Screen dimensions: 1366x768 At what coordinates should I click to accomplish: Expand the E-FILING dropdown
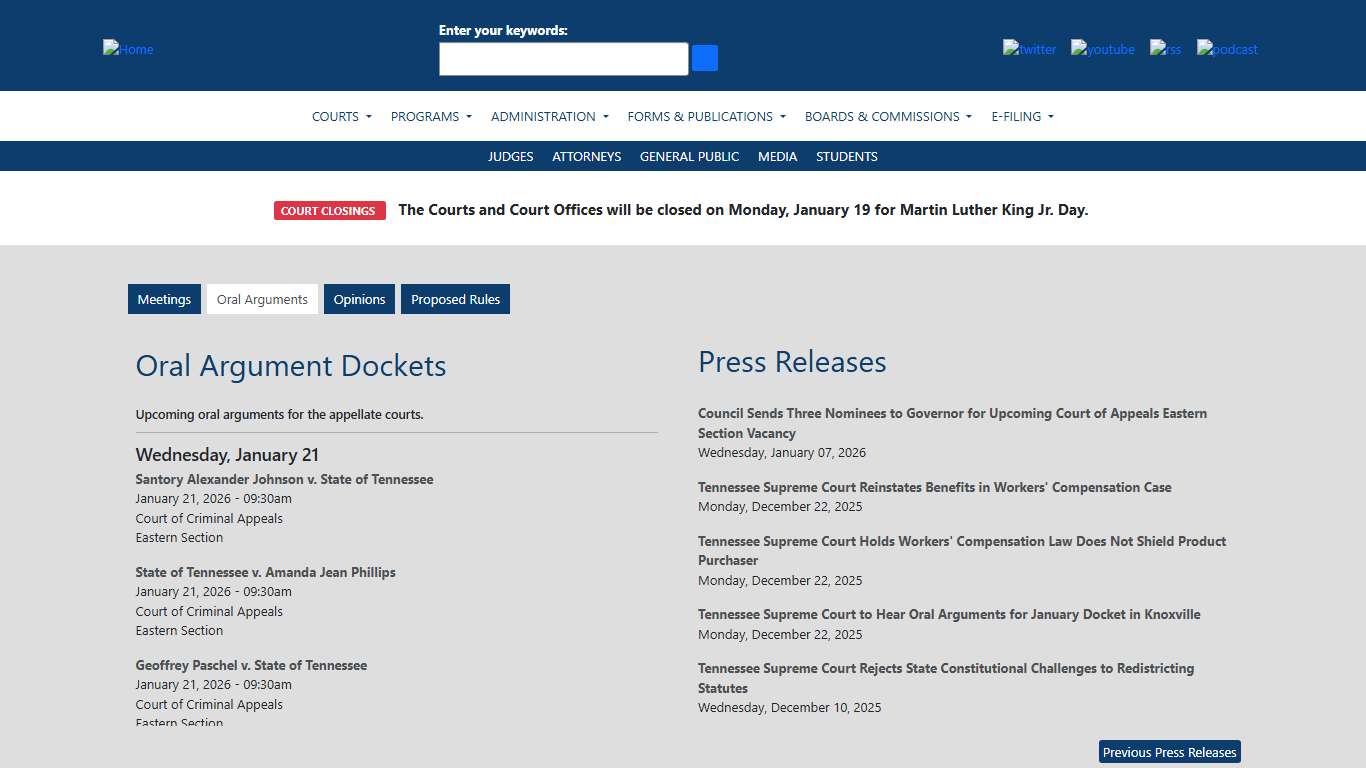tap(1022, 116)
